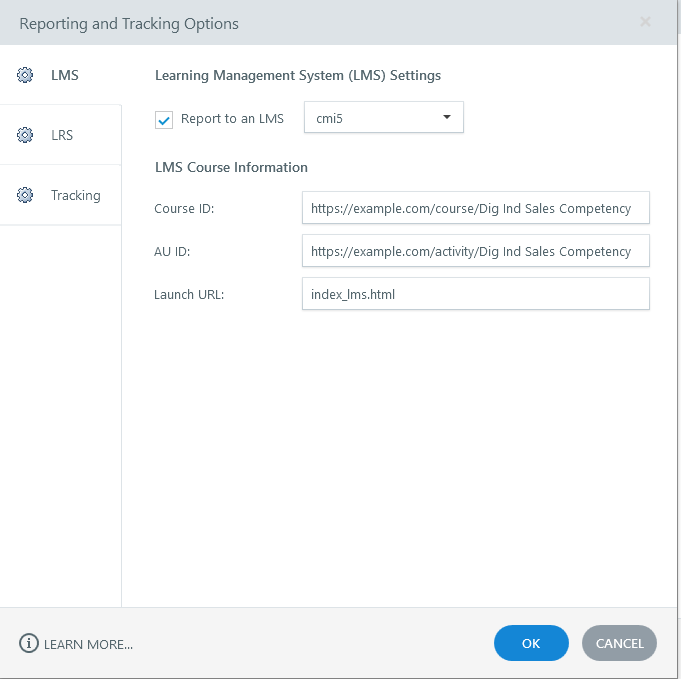681x679 pixels.
Task: Click the 'Report to an LMS' label text
Action: (232, 119)
